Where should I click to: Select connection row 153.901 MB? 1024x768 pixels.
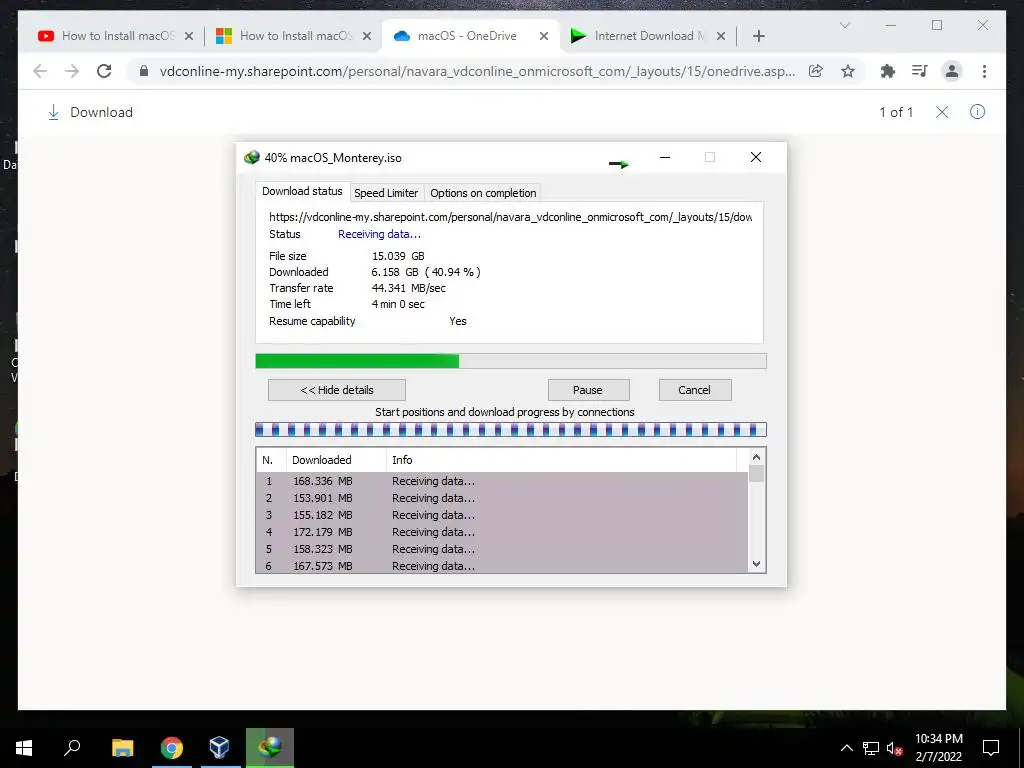pyautogui.click(x=502, y=498)
